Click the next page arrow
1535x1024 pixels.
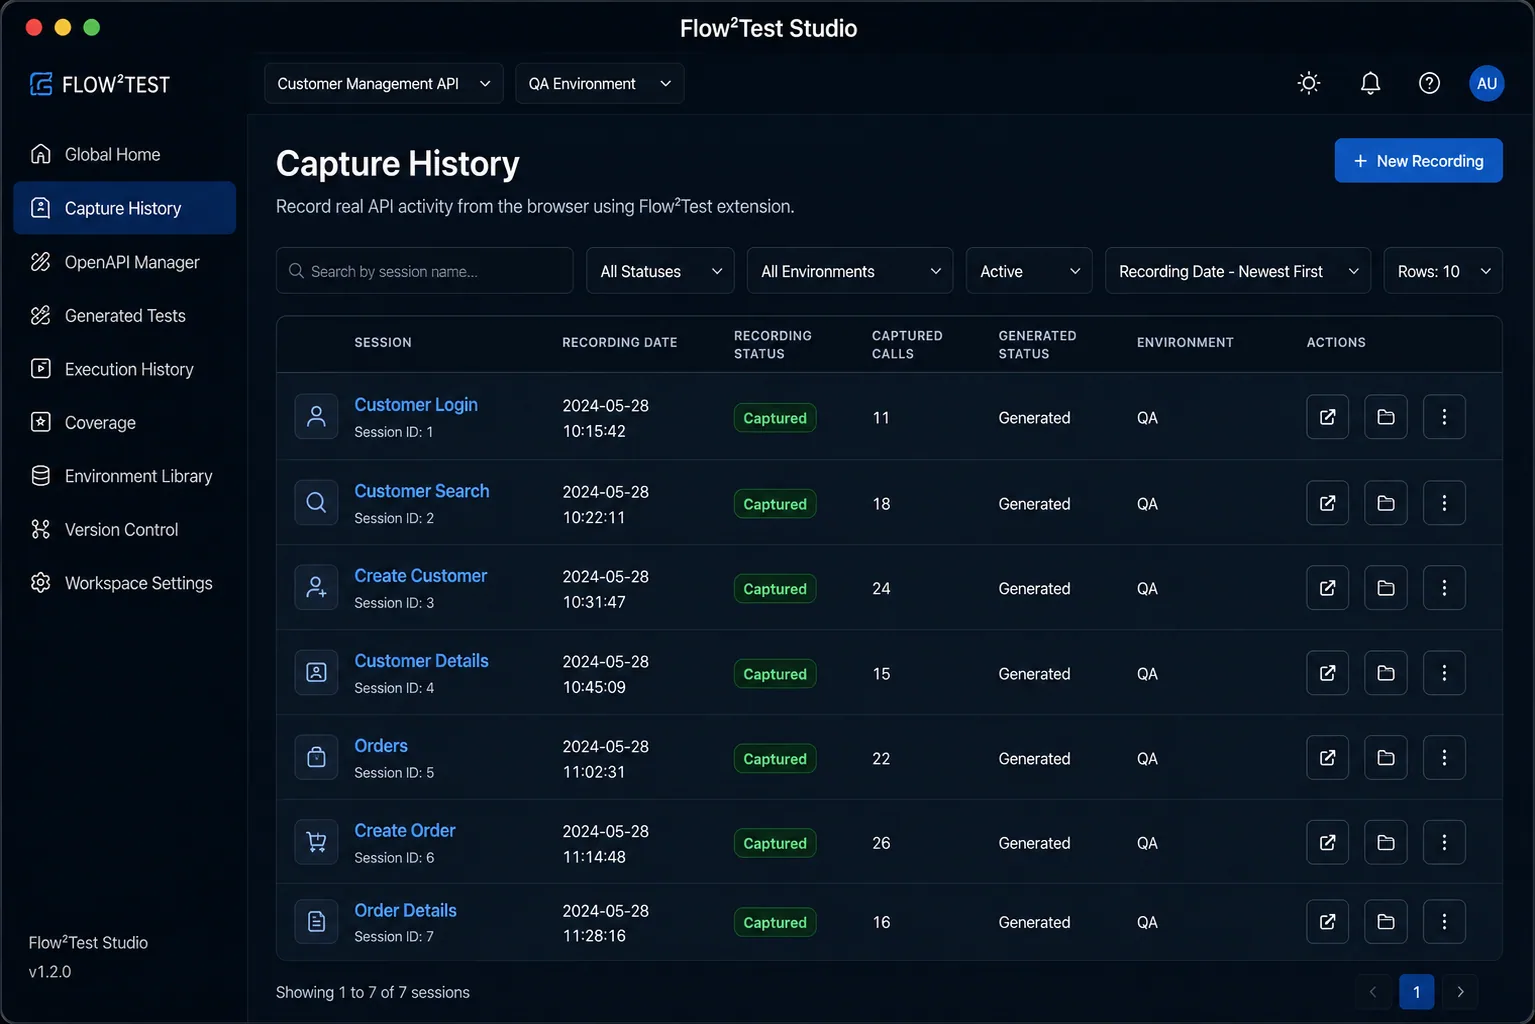tap(1460, 992)
